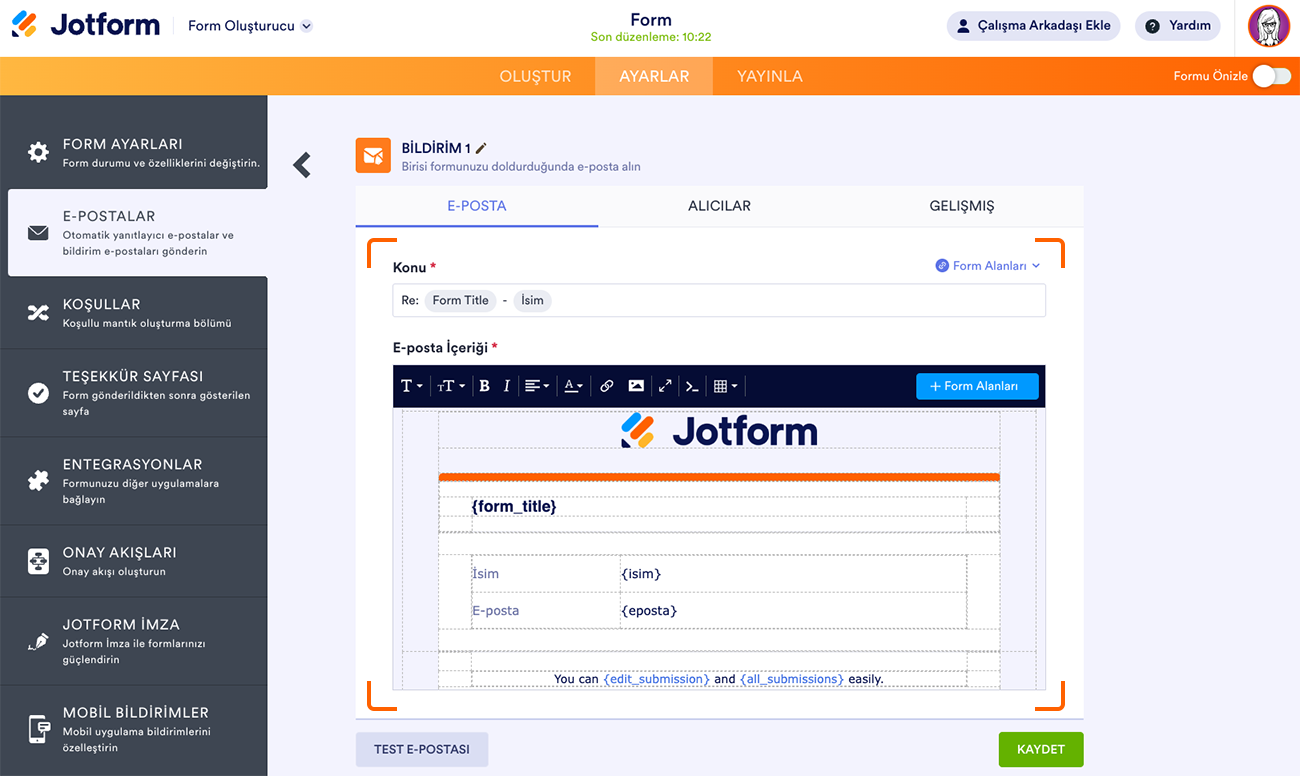Open the table insert dropdown
This screenshot has width=1300, height=776.
(x=725, y=386)
